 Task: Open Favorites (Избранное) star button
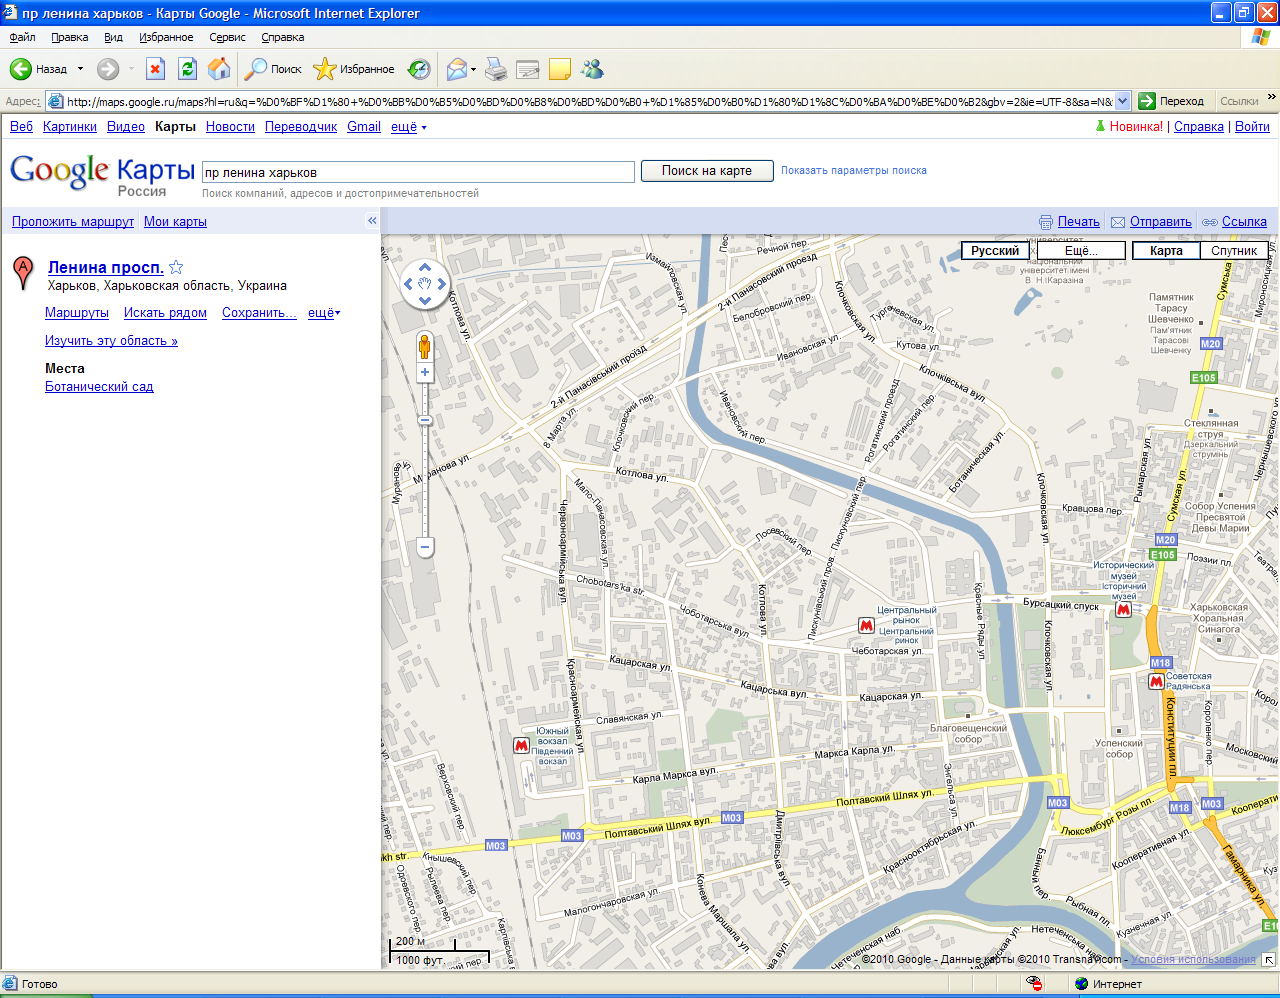(x=354, y=69)
